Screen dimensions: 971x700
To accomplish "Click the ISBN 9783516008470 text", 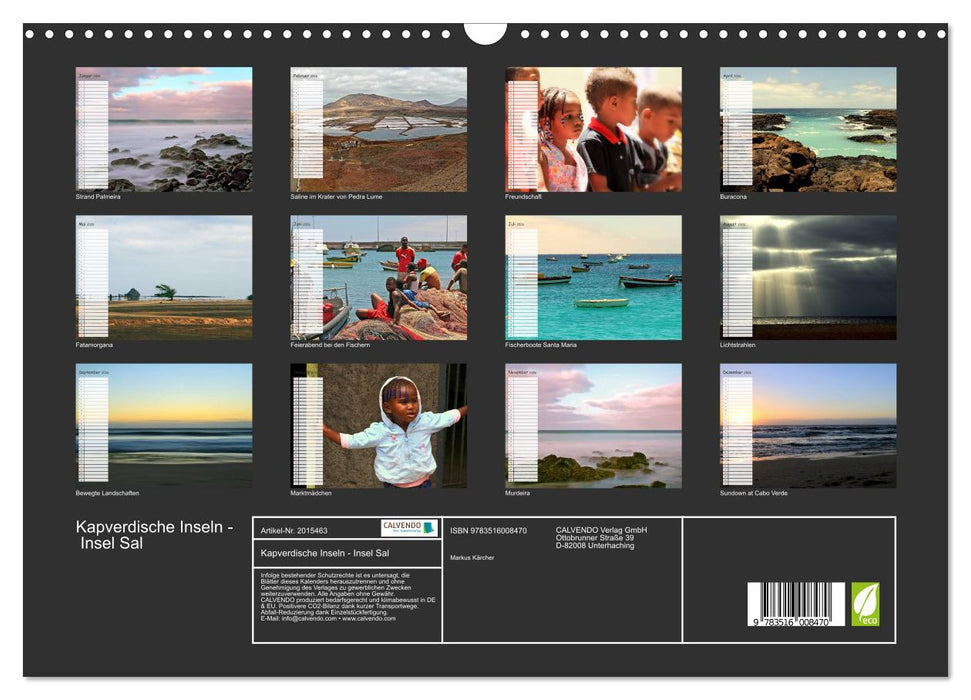I will pos(488,530).
